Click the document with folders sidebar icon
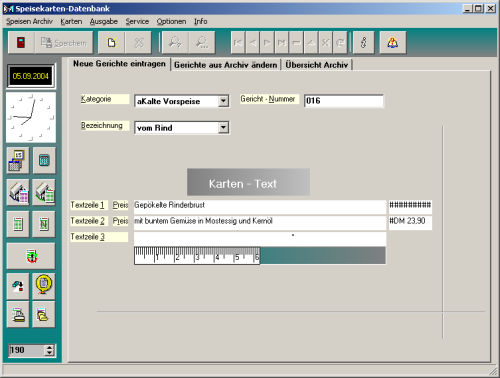500x378 pixels. (x=44, y=315)
